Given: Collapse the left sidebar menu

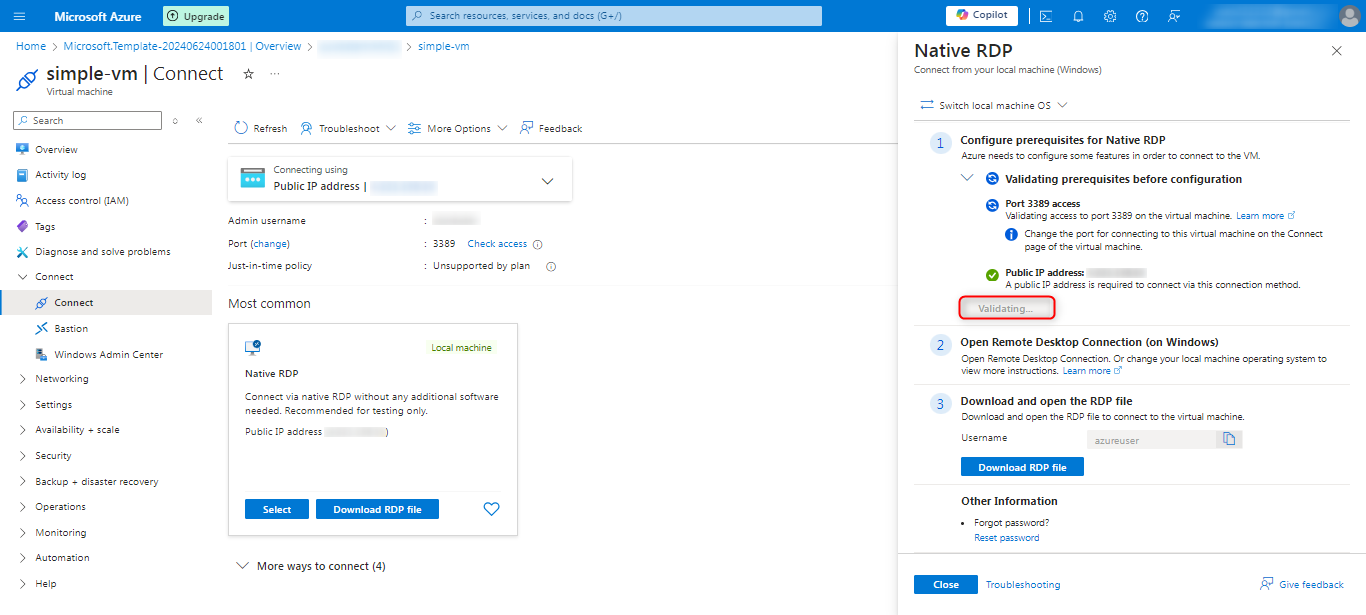Looking at the screenshot, I should pyautogui.click(x=199, y=121).
